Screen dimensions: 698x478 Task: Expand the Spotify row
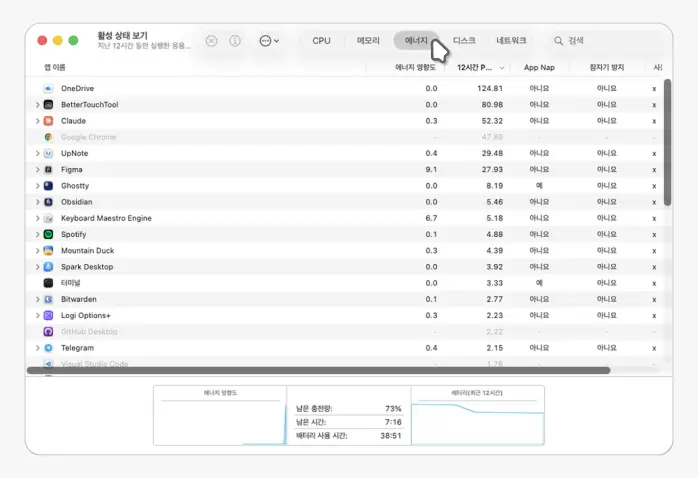(x=37, y=235)
